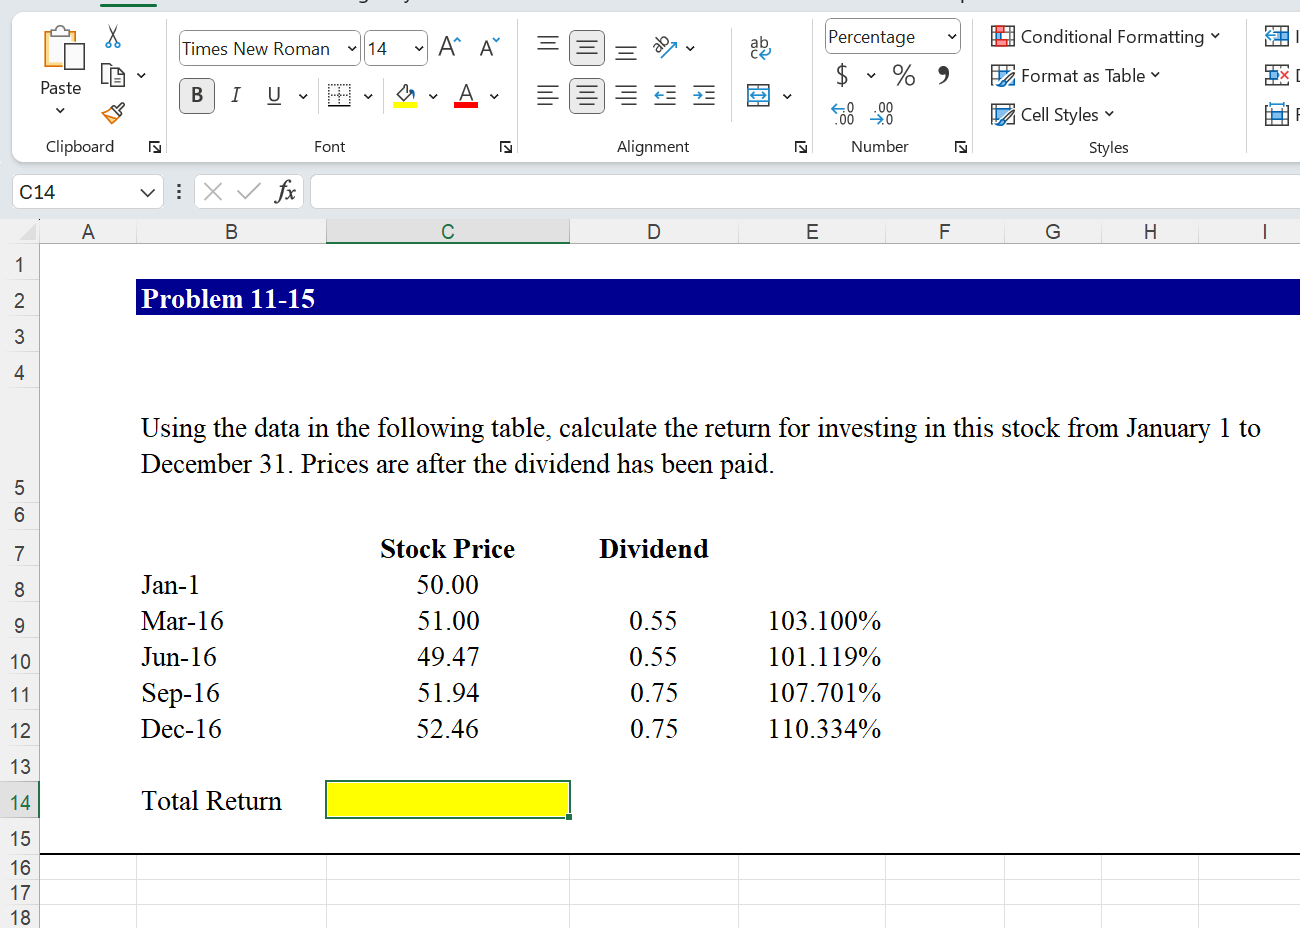The height and width of the screenshot is (928, 1300).
Task: Click the Format as Table button
Action: click(1076, 75)
